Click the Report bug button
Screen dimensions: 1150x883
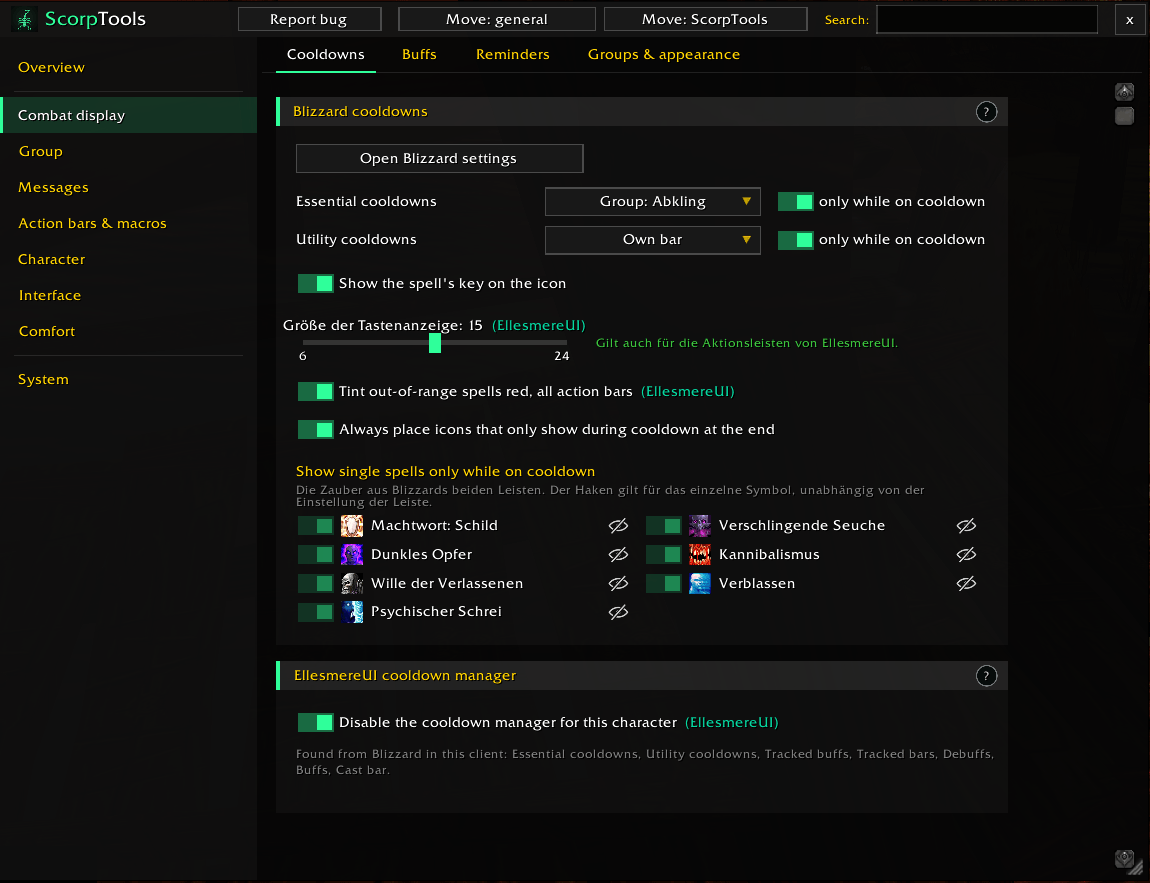(310, 20)
